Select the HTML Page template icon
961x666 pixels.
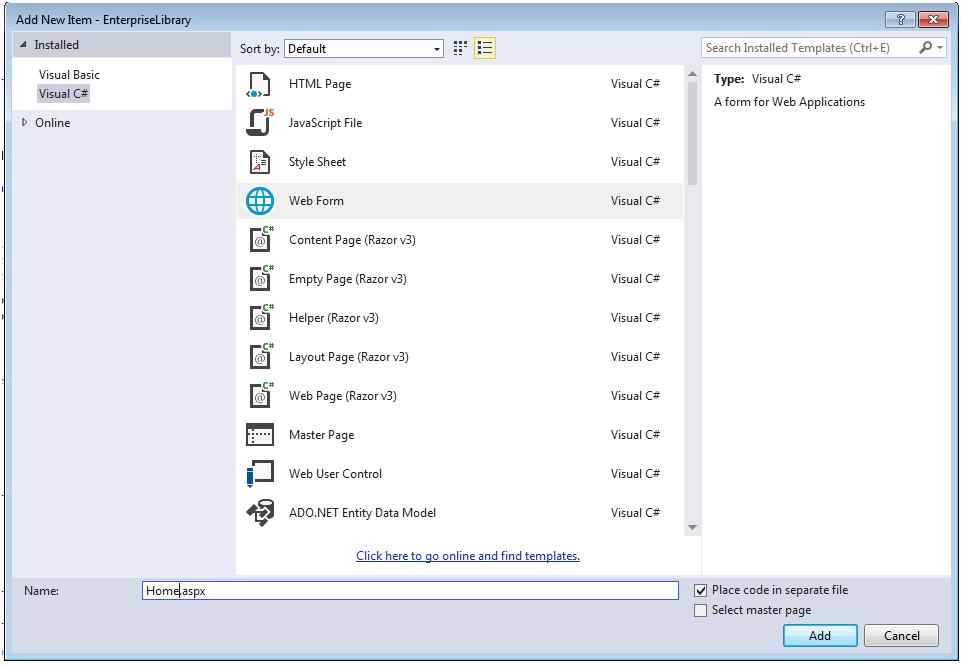(259, 84)
